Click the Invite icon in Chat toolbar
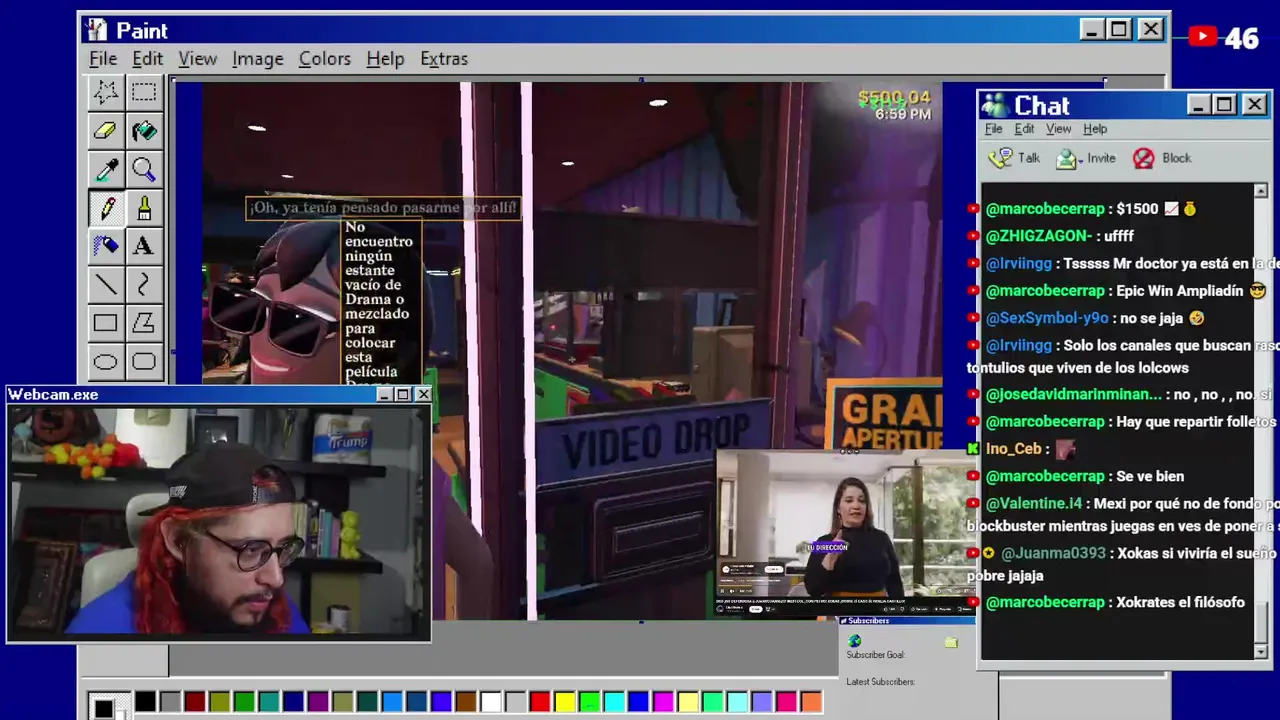Image resolution: width=1280 pixels, height=720 pixels. pos(1068,158)
